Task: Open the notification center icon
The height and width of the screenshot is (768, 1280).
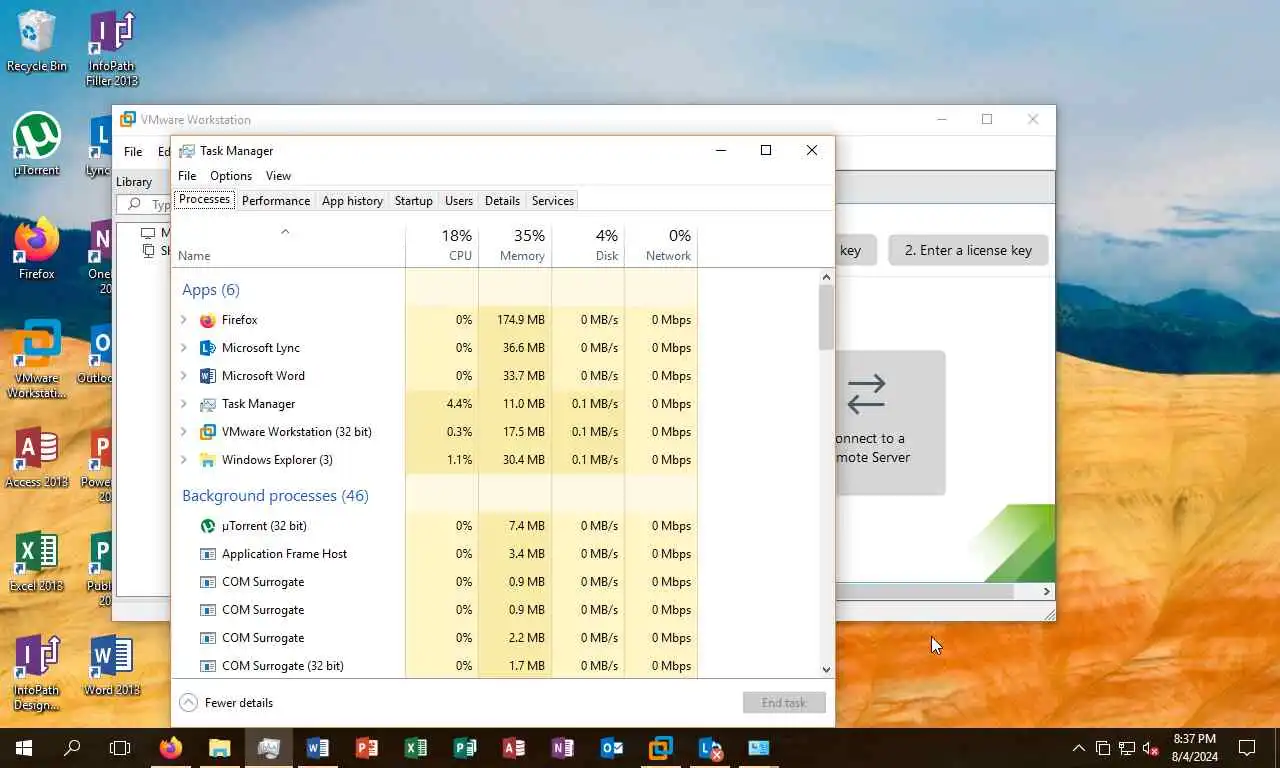Action: click(1247, 748)
